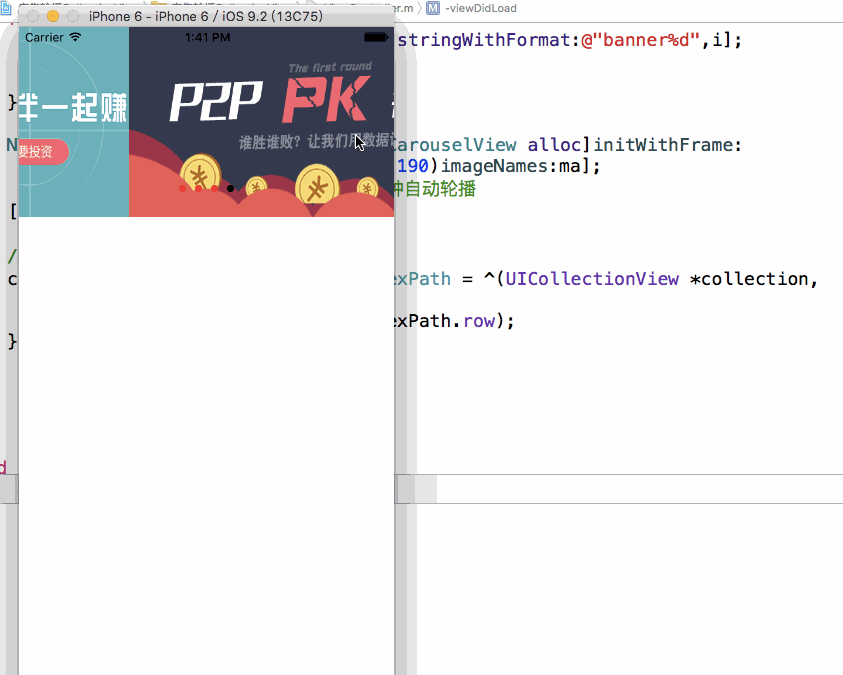
Task: Click stringWithFormat: in the code editor
Action: click(489, 40)
